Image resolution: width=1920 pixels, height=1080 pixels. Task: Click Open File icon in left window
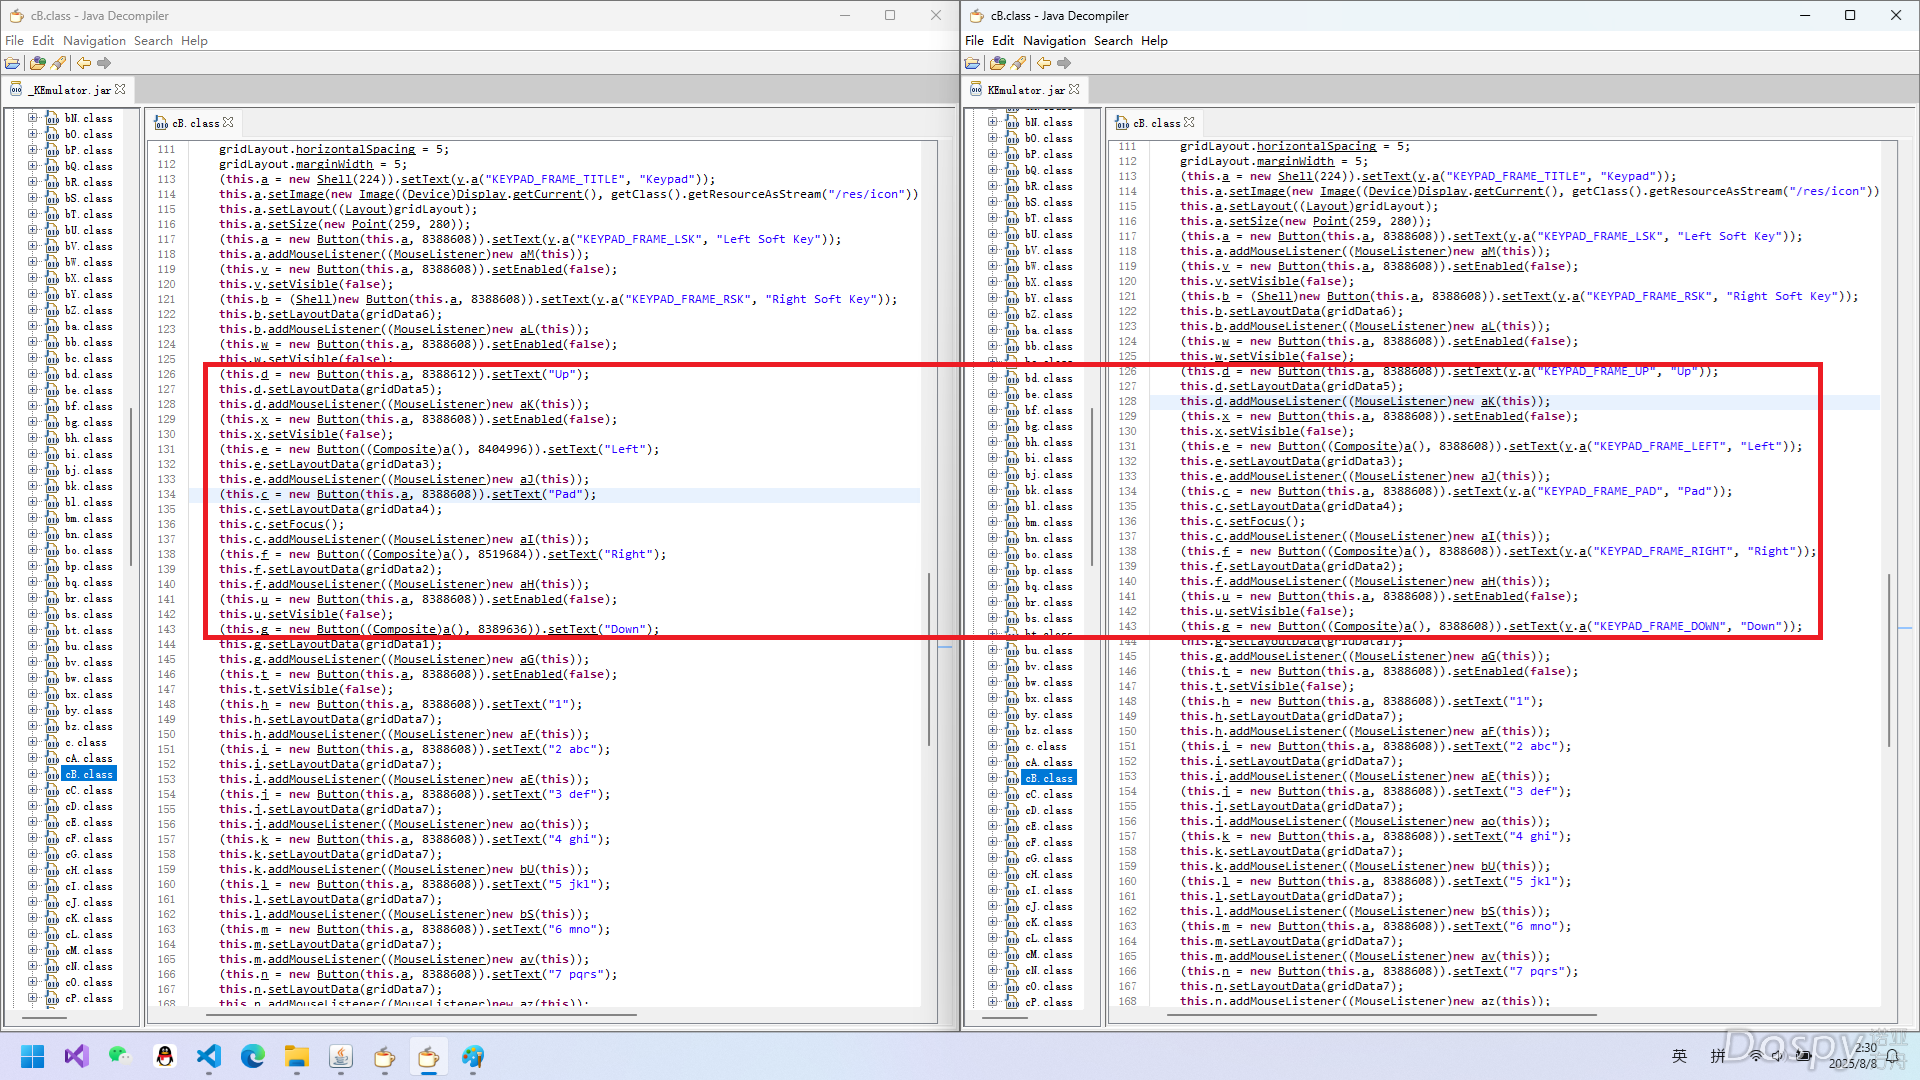pos(13,63)
